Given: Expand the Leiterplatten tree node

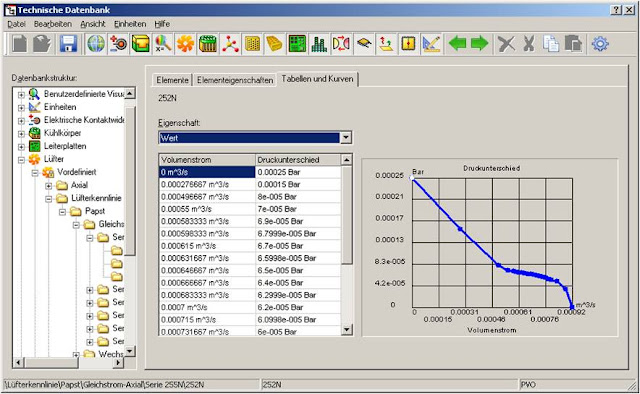Looking at the screenshot, I should [x=21, y=147].
